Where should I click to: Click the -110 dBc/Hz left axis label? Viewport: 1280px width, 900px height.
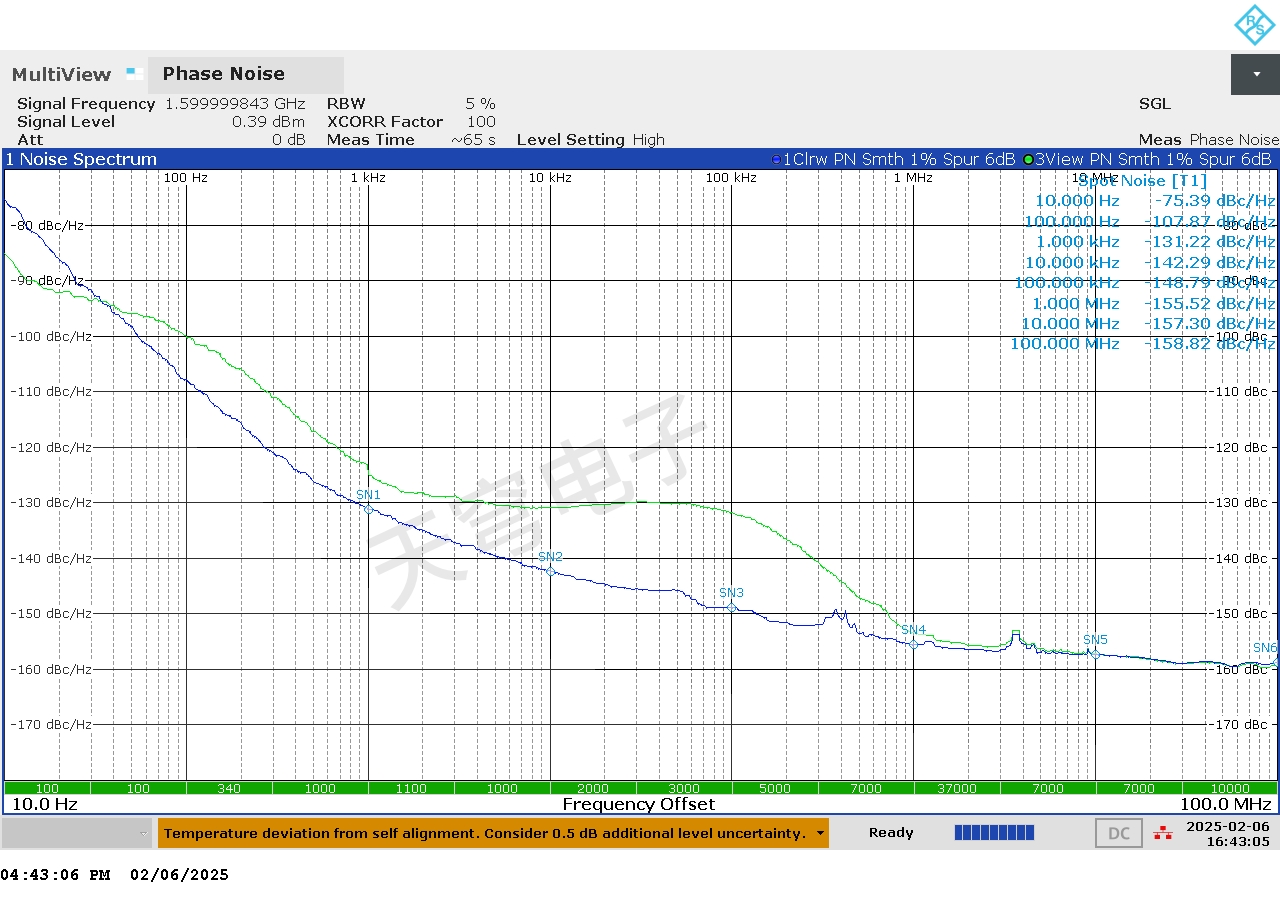tap(50, 391)
